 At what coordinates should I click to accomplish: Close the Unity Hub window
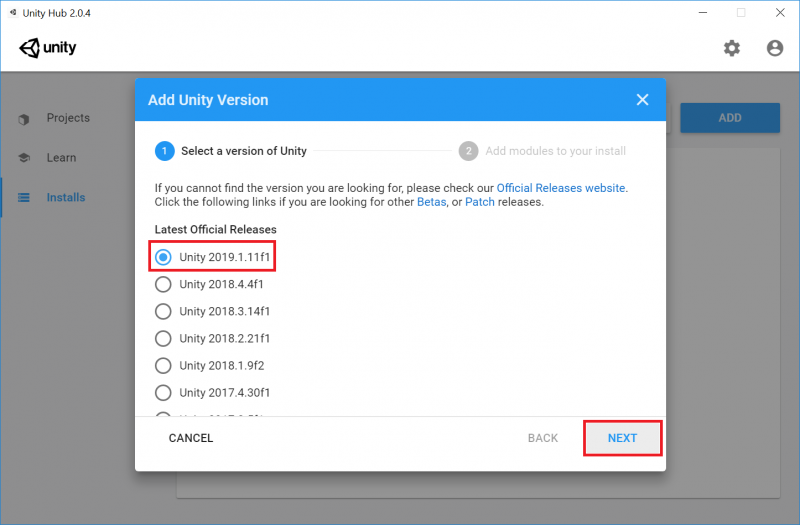[780, 12]
